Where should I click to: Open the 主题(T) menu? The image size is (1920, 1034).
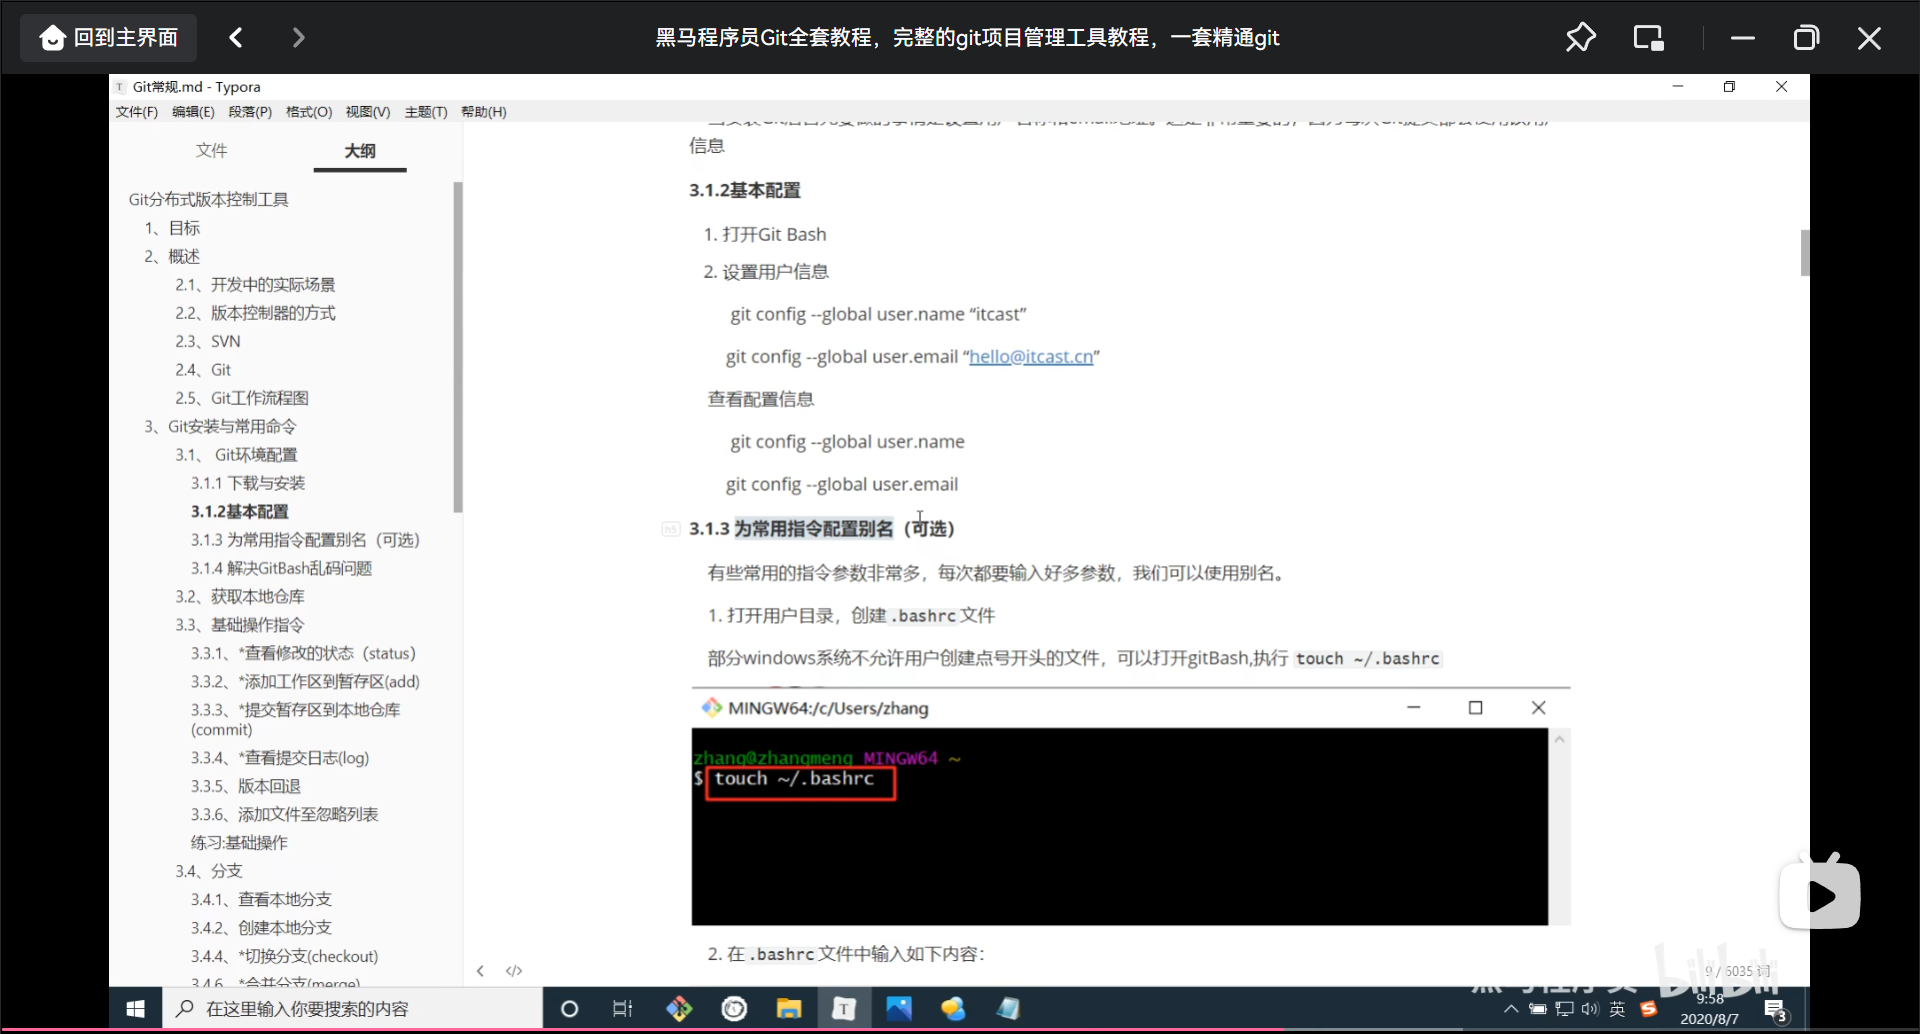pos(426,112)
